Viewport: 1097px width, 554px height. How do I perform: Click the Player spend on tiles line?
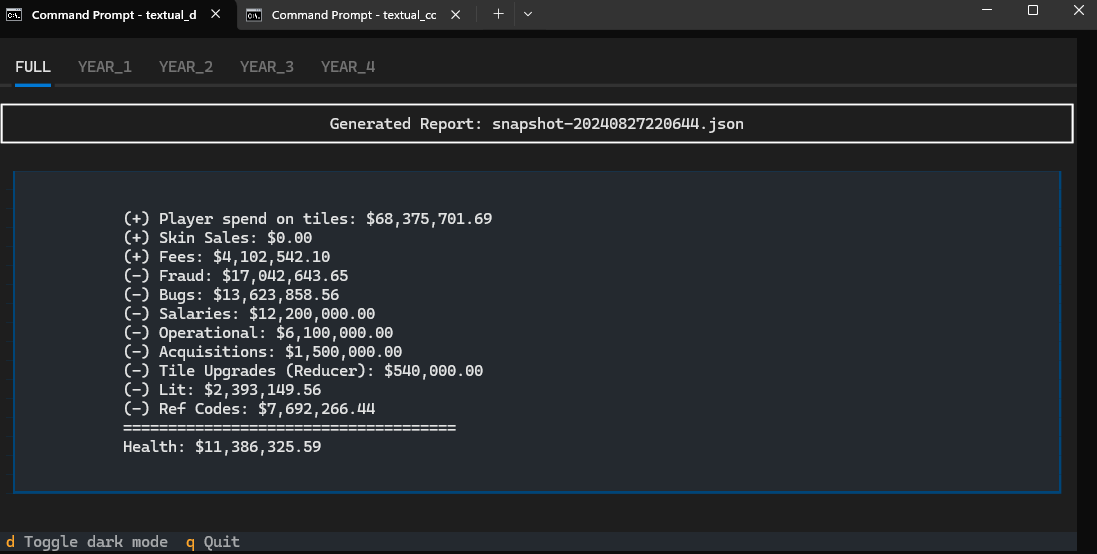pos(308,219)
